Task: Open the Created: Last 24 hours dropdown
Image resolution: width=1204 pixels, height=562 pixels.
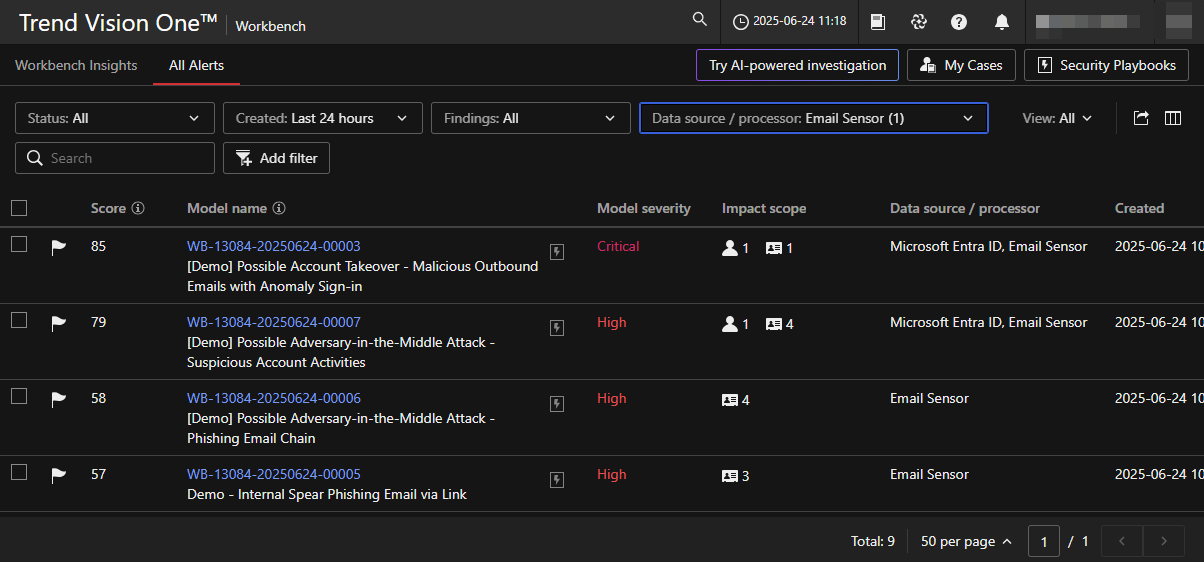Action: 322,118
